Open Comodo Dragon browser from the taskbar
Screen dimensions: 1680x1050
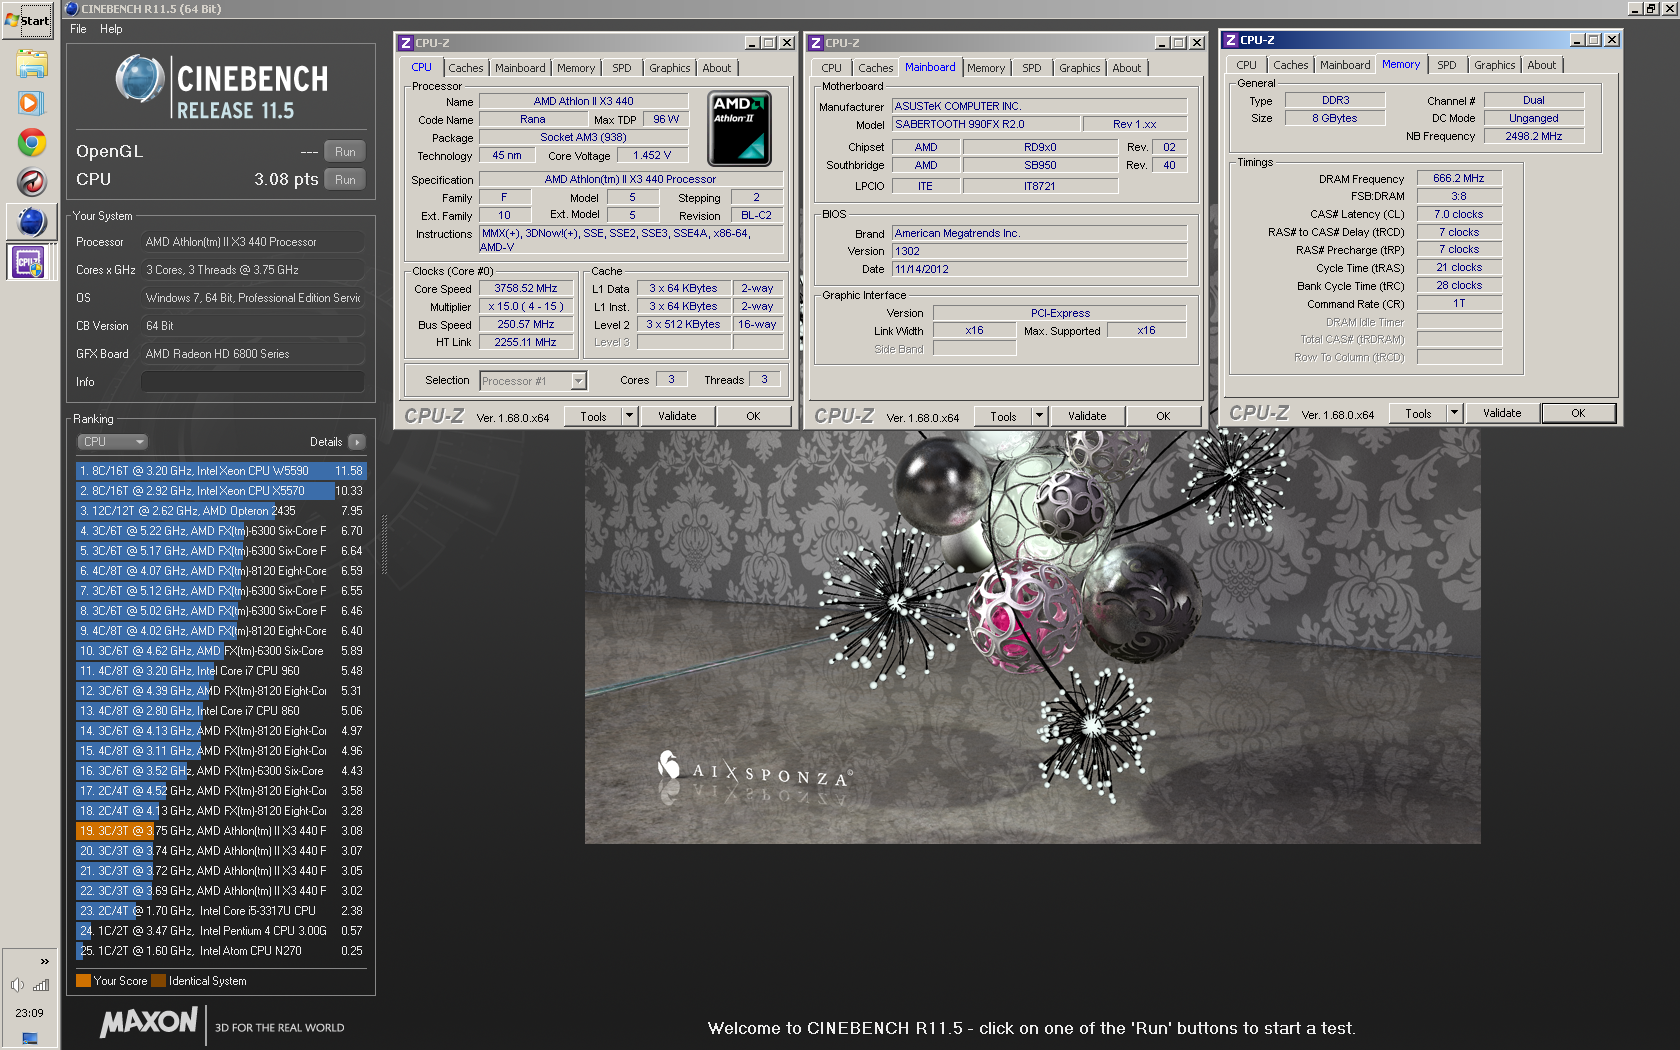pos(31,182)
